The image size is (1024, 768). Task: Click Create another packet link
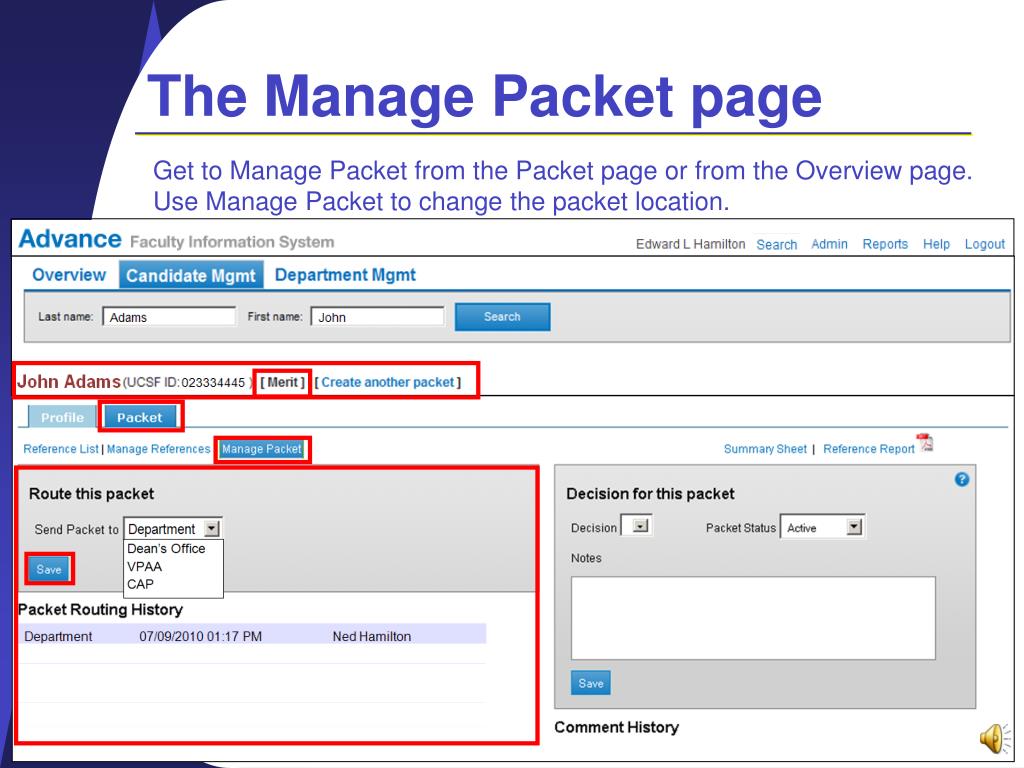click(x=387, y=383)
